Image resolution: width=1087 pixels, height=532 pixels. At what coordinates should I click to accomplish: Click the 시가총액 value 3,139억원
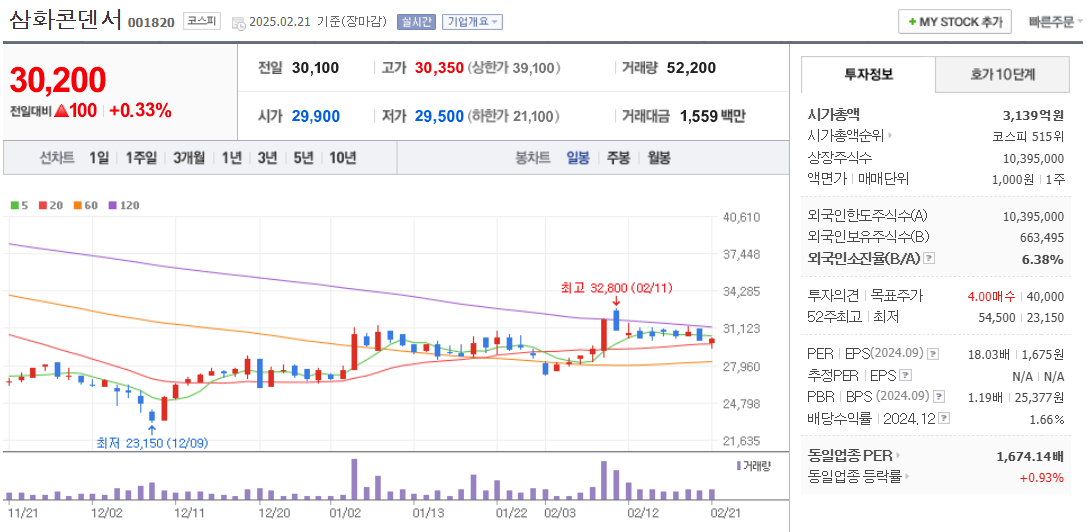1034,115
